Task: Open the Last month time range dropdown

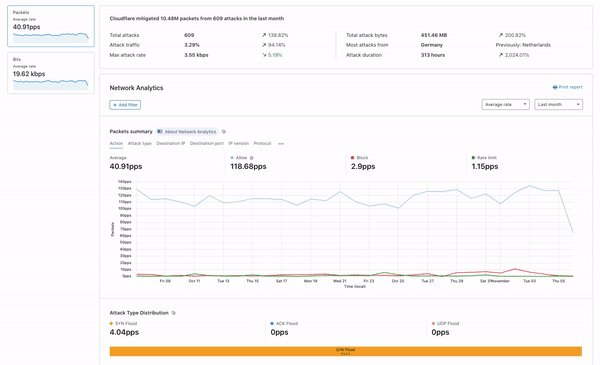Action: 558,104
